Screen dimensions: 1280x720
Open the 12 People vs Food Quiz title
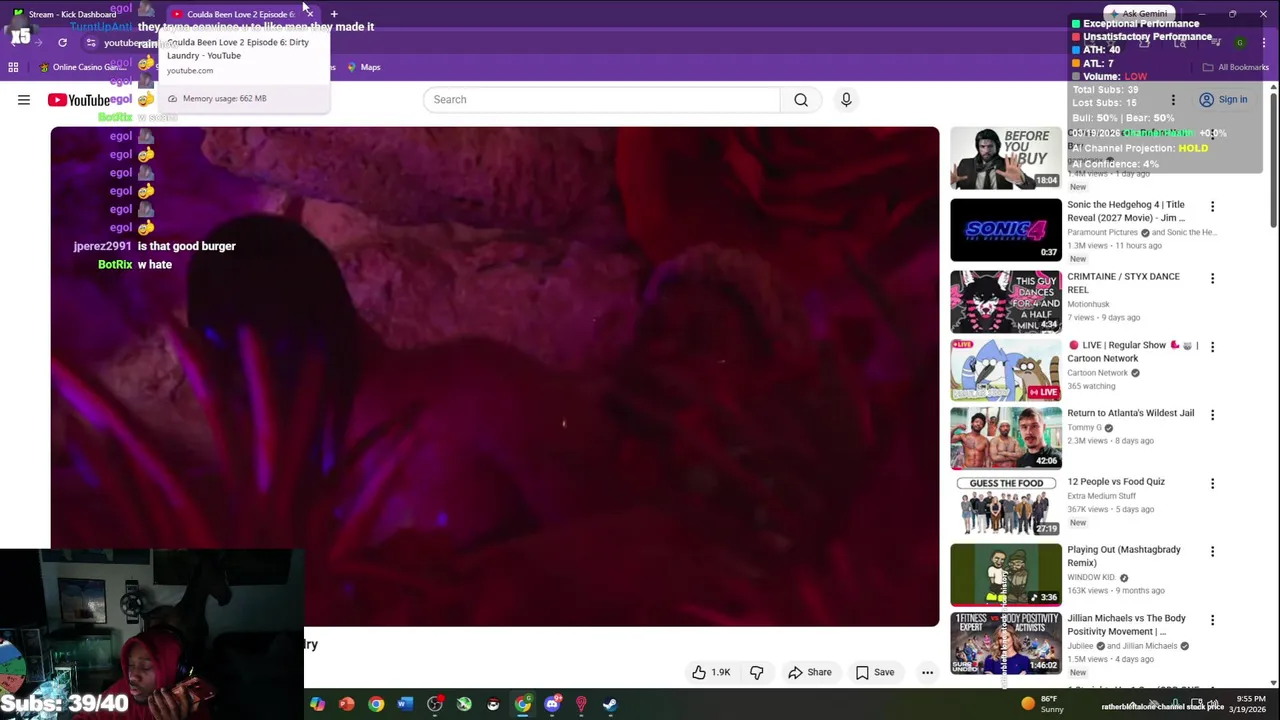1116,481
